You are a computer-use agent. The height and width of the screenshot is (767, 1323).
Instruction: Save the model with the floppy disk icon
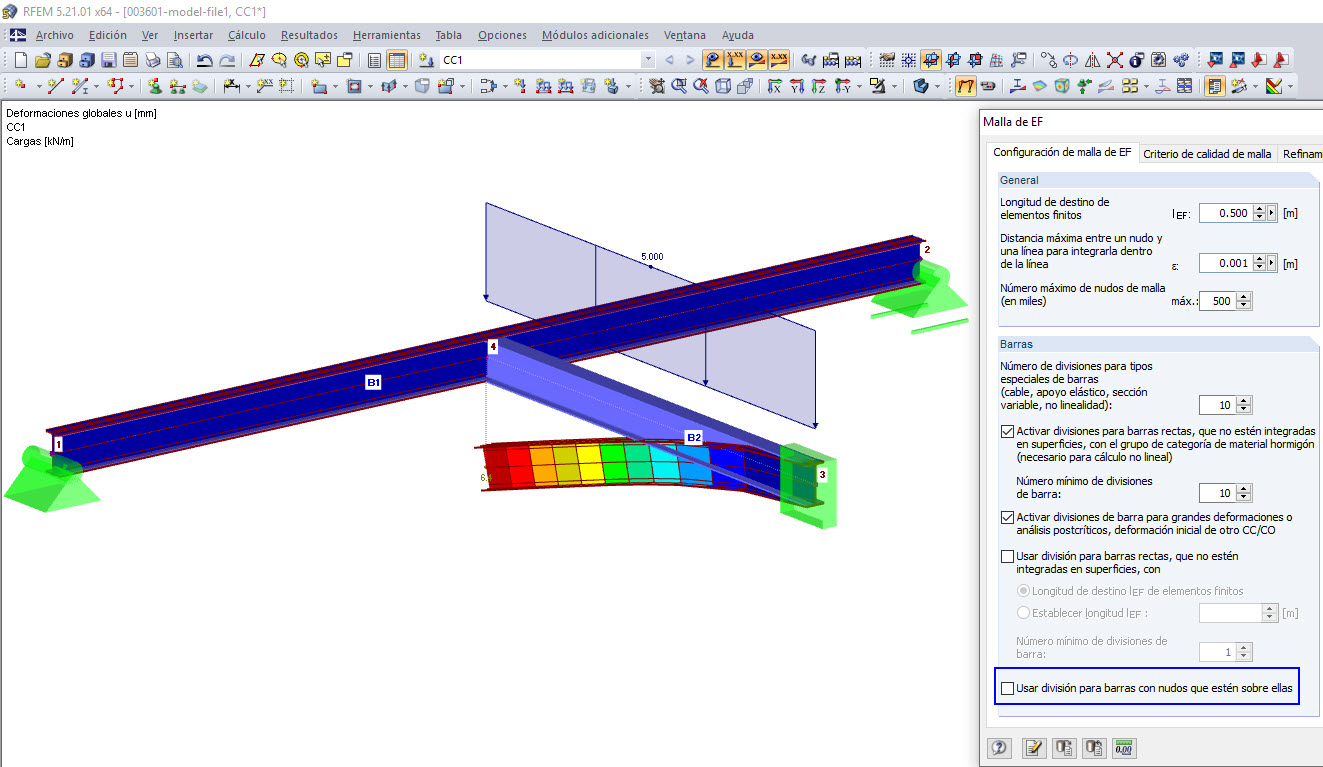point(108,60)
